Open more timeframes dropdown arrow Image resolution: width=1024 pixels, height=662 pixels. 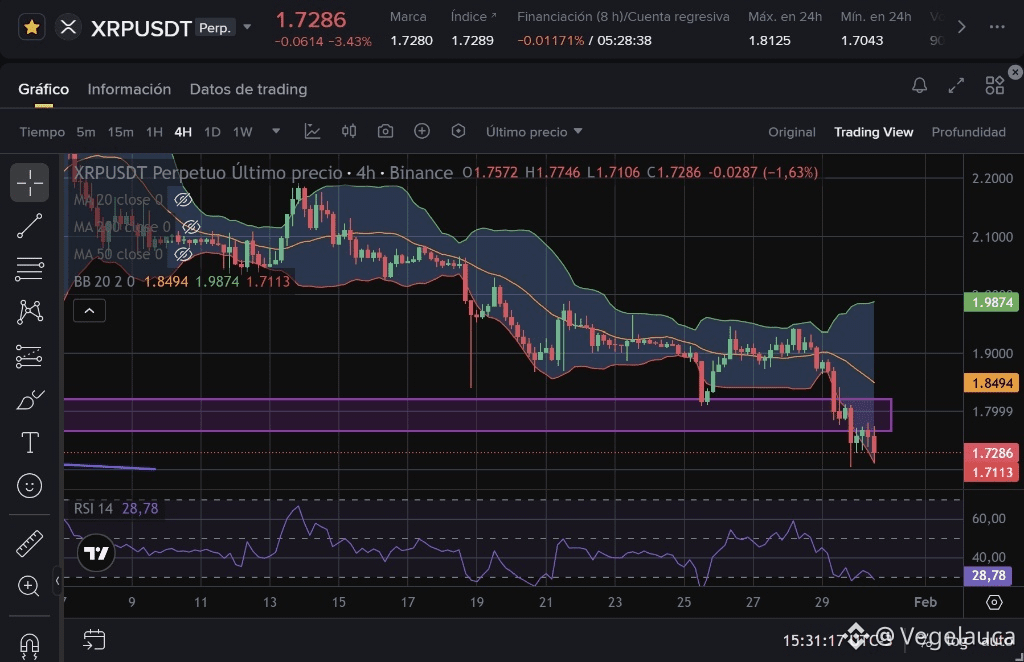click(276, 131)
